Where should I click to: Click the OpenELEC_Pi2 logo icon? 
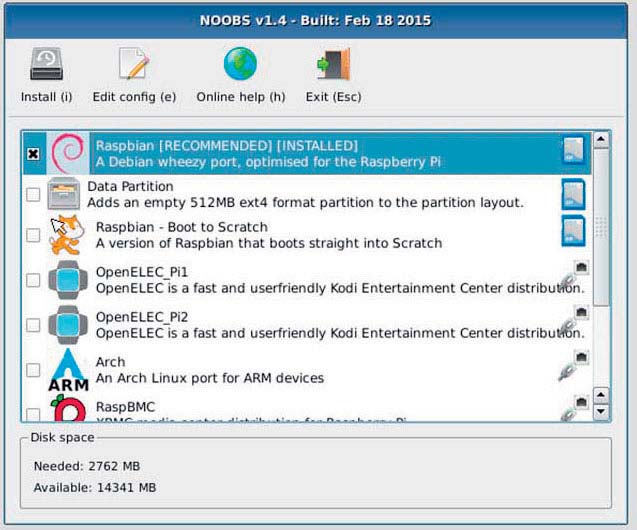click(68, 325)
